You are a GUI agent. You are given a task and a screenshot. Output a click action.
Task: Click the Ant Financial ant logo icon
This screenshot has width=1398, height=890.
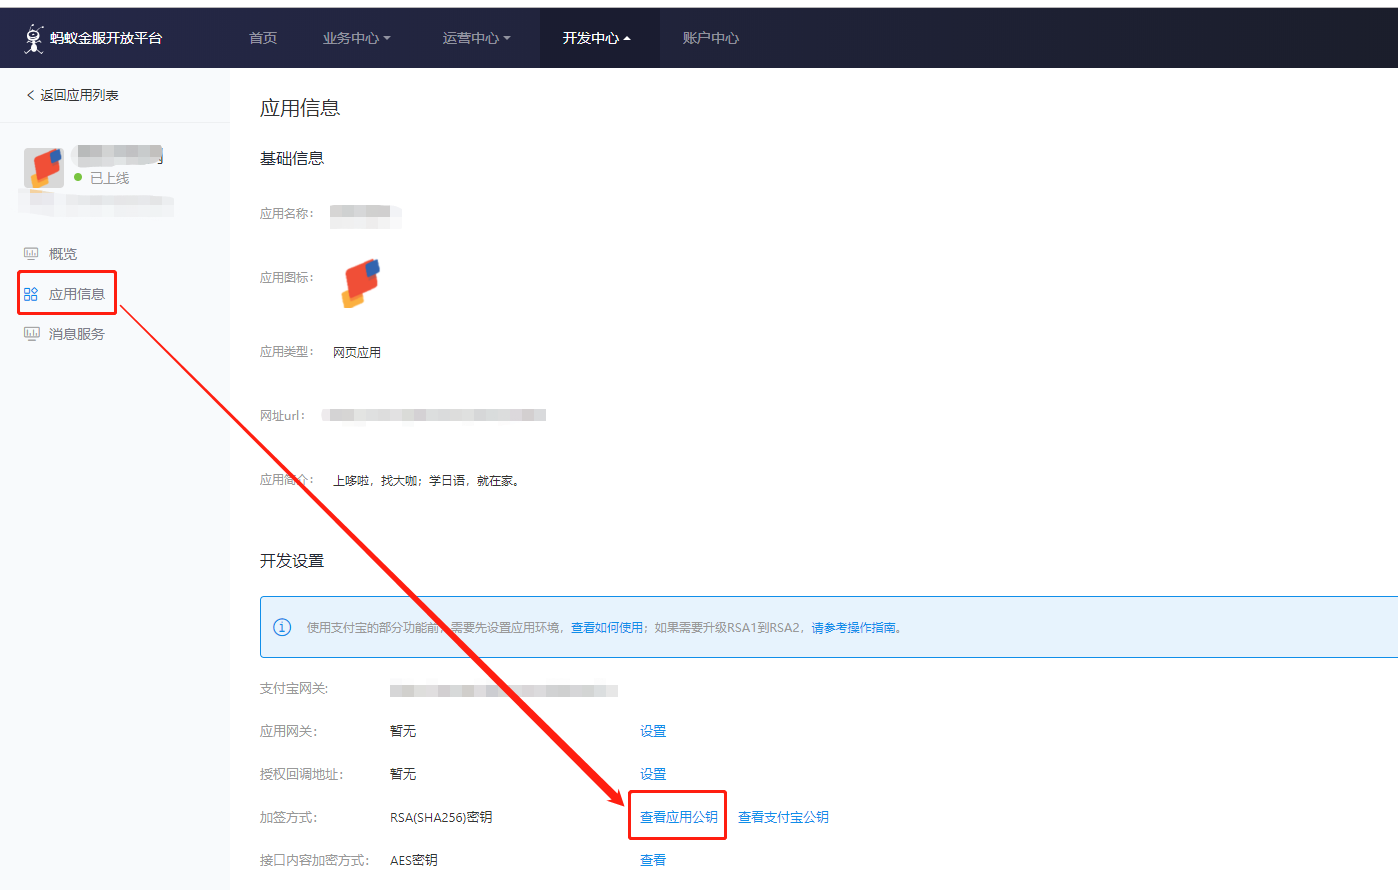[x=34, y=38]
